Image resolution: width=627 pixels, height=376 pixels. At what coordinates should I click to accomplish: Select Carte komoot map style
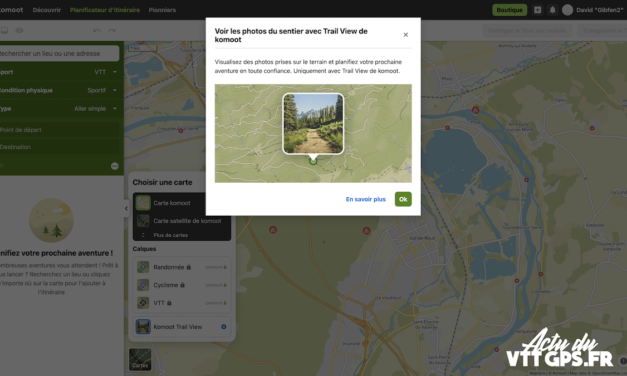pos(182,203)
